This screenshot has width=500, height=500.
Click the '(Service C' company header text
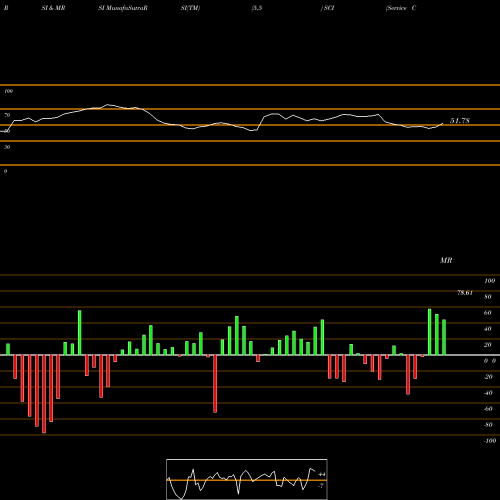pos(401,8)
